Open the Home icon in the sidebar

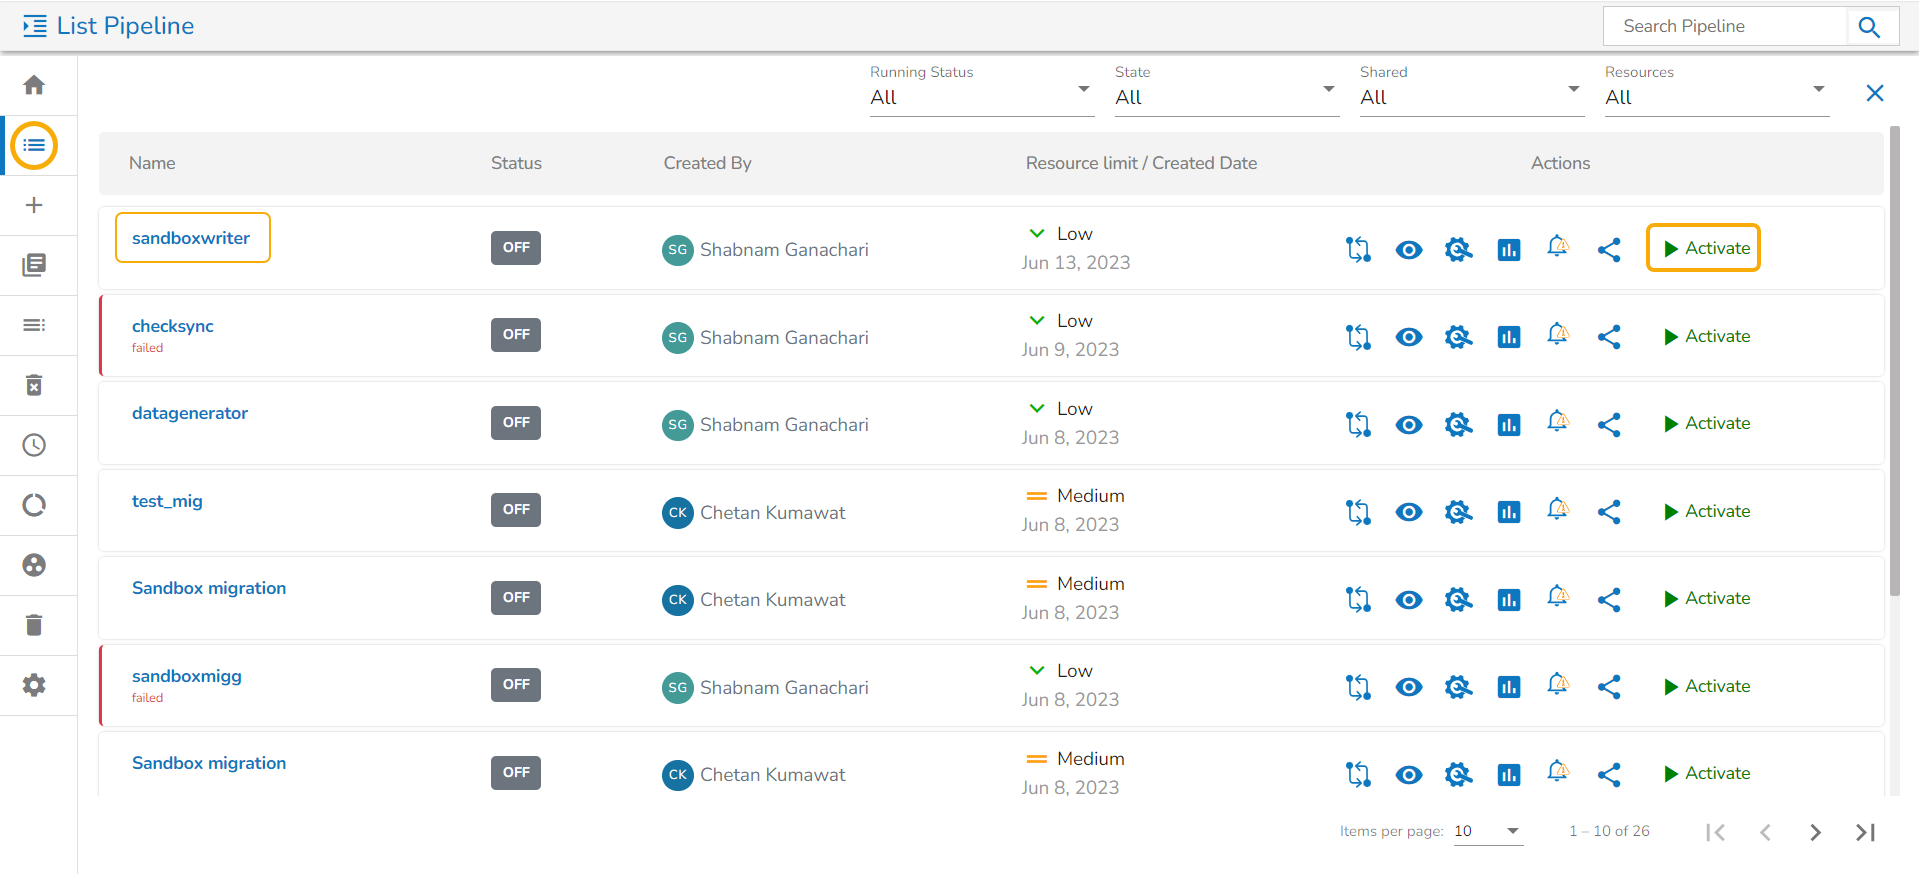click(34, 85)
